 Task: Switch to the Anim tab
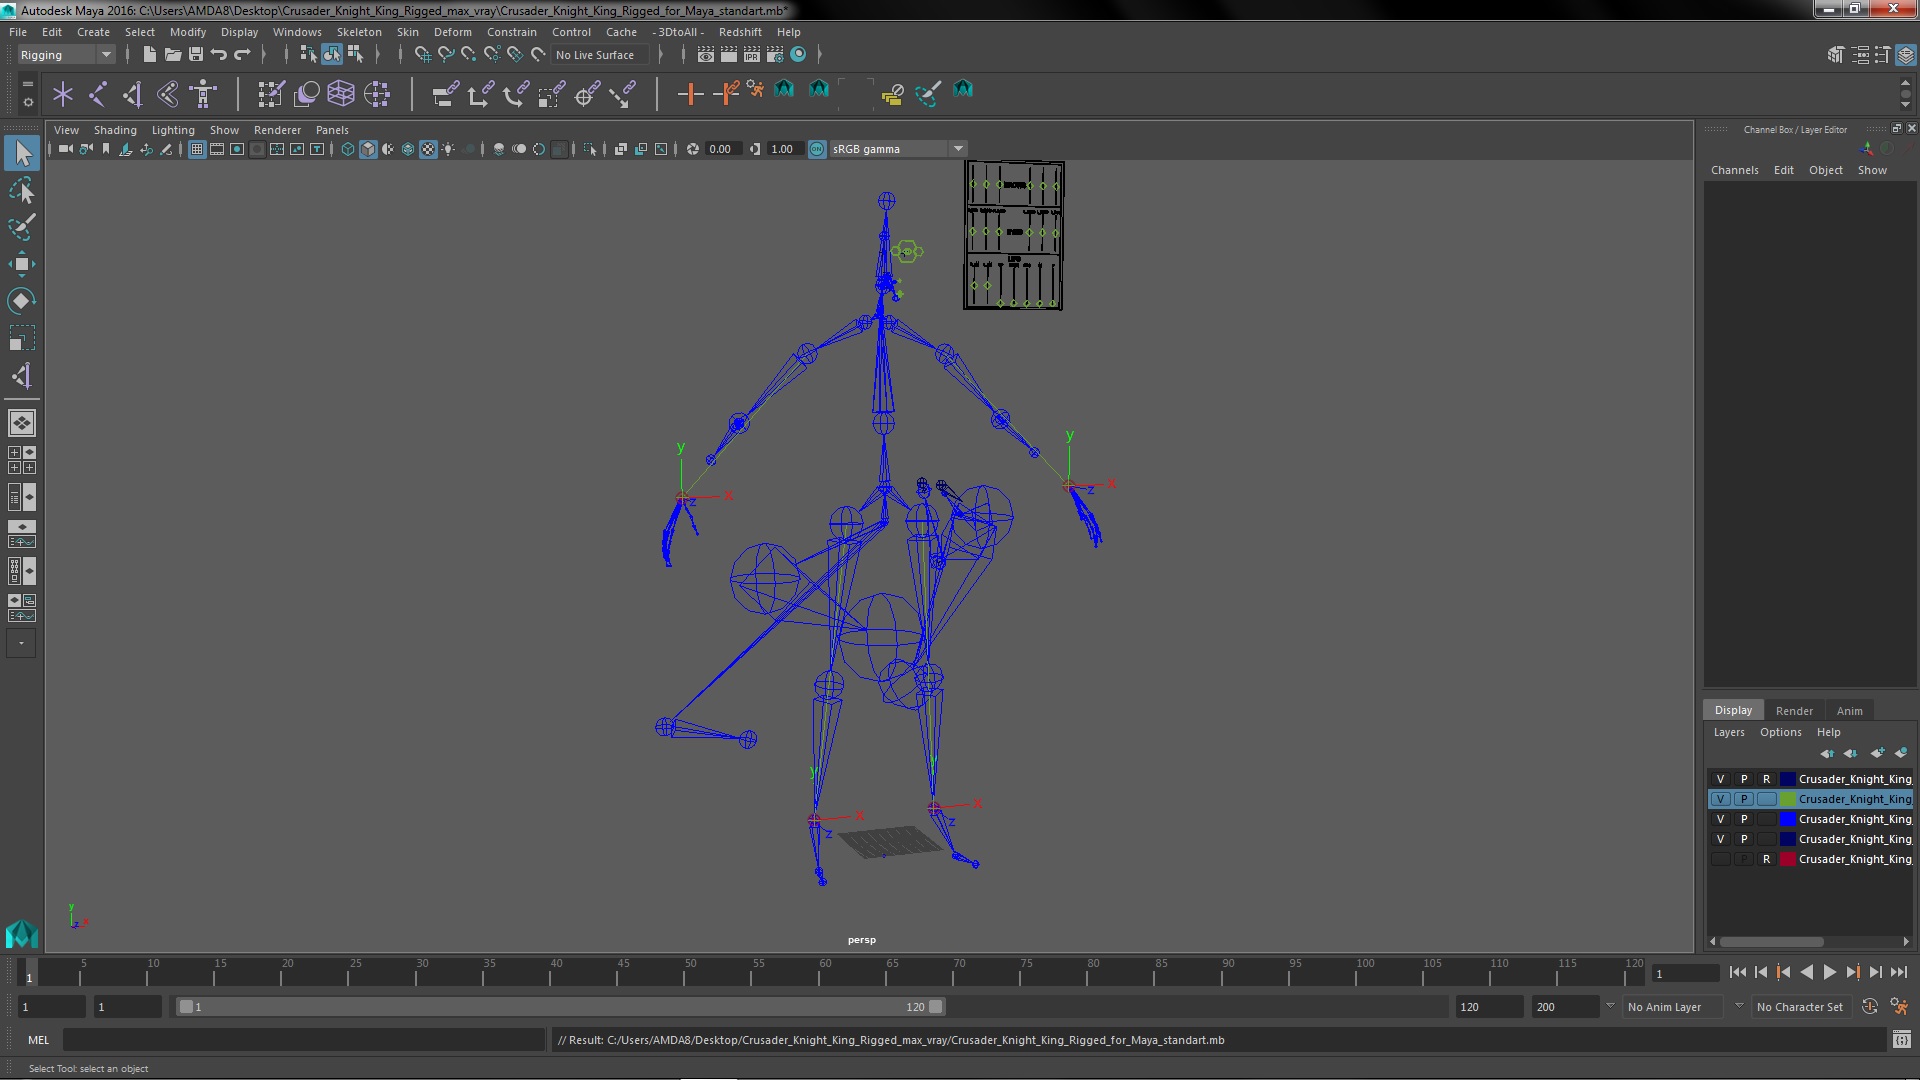coord(1849,709)
